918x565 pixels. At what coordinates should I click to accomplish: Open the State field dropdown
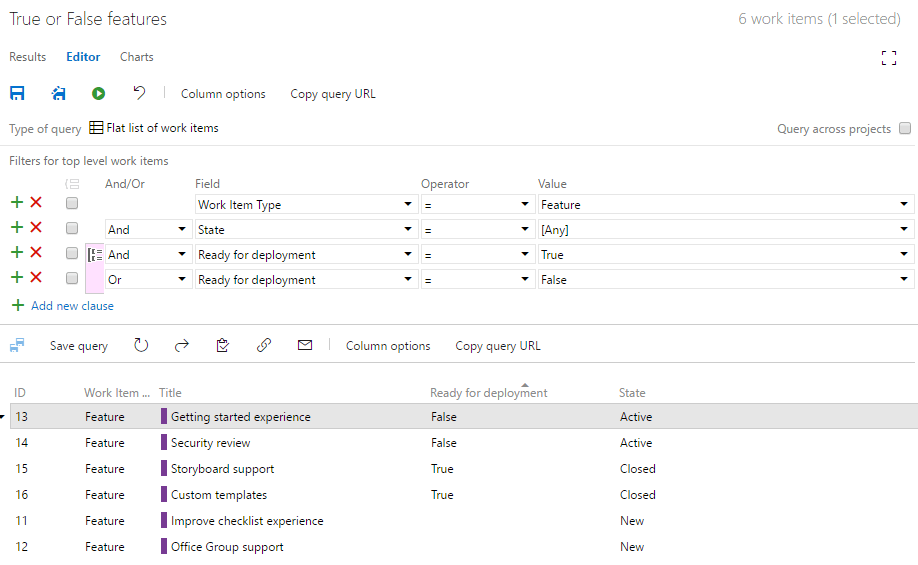(408, 230)
